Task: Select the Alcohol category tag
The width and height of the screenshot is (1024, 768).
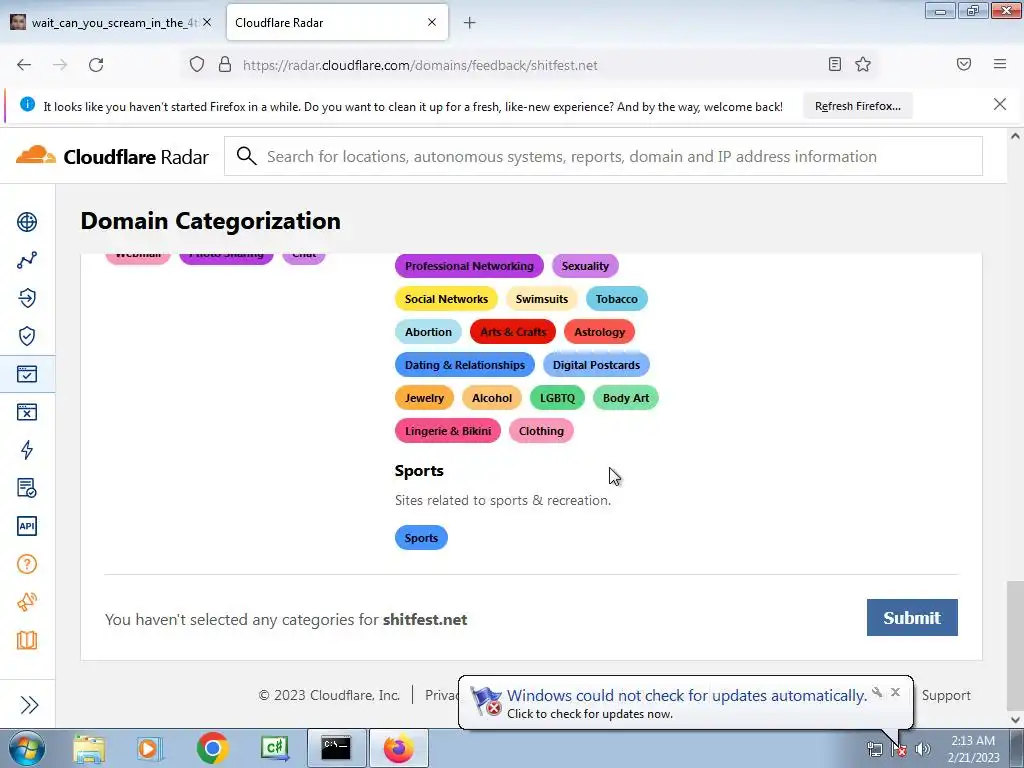Action: (x=492, y=398)
